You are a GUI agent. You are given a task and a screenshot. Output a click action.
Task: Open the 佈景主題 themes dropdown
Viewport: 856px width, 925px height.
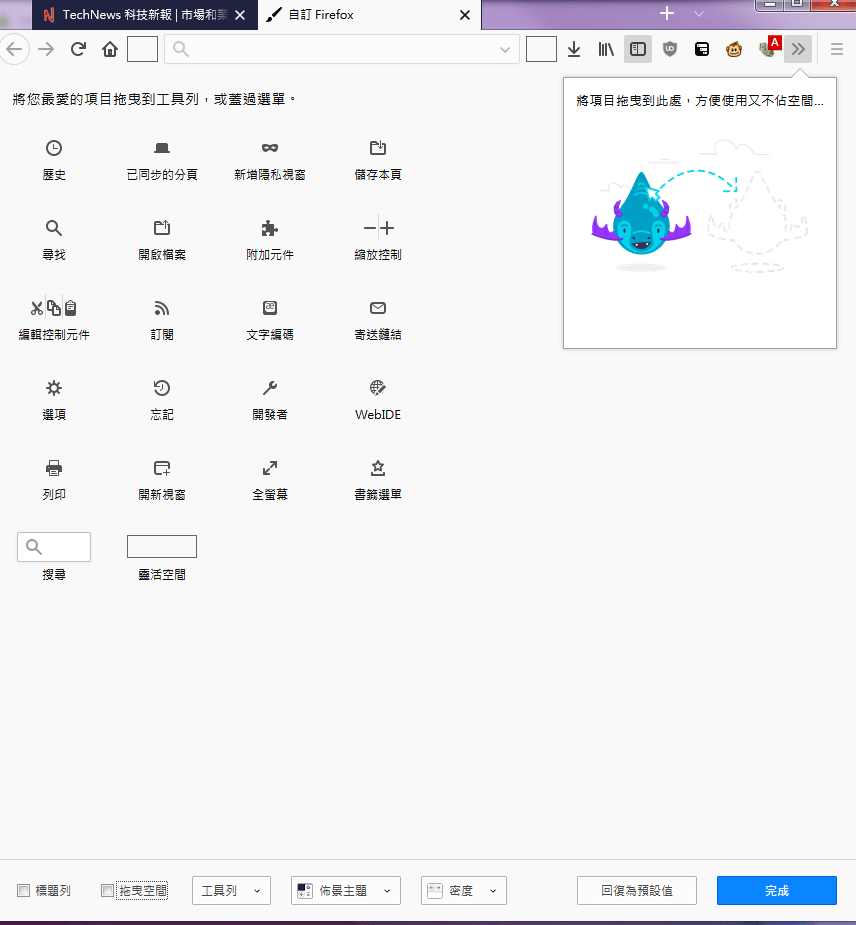click(346, 891)
